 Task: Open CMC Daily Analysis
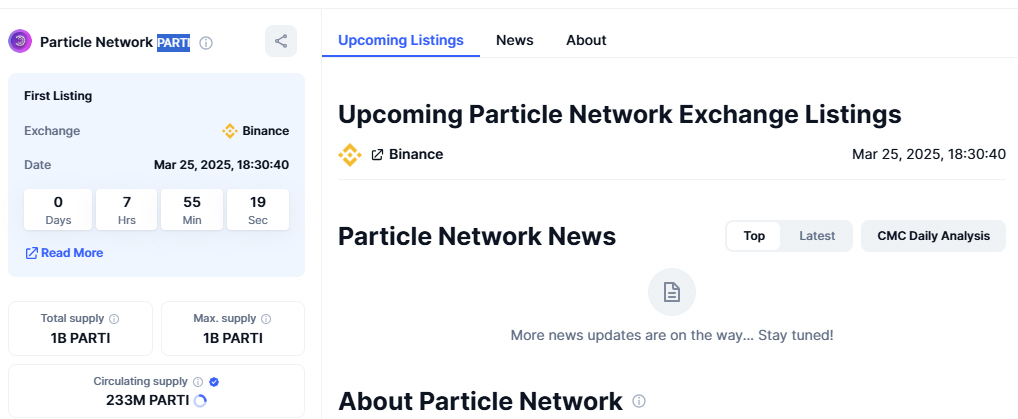[x=934, y=236]
